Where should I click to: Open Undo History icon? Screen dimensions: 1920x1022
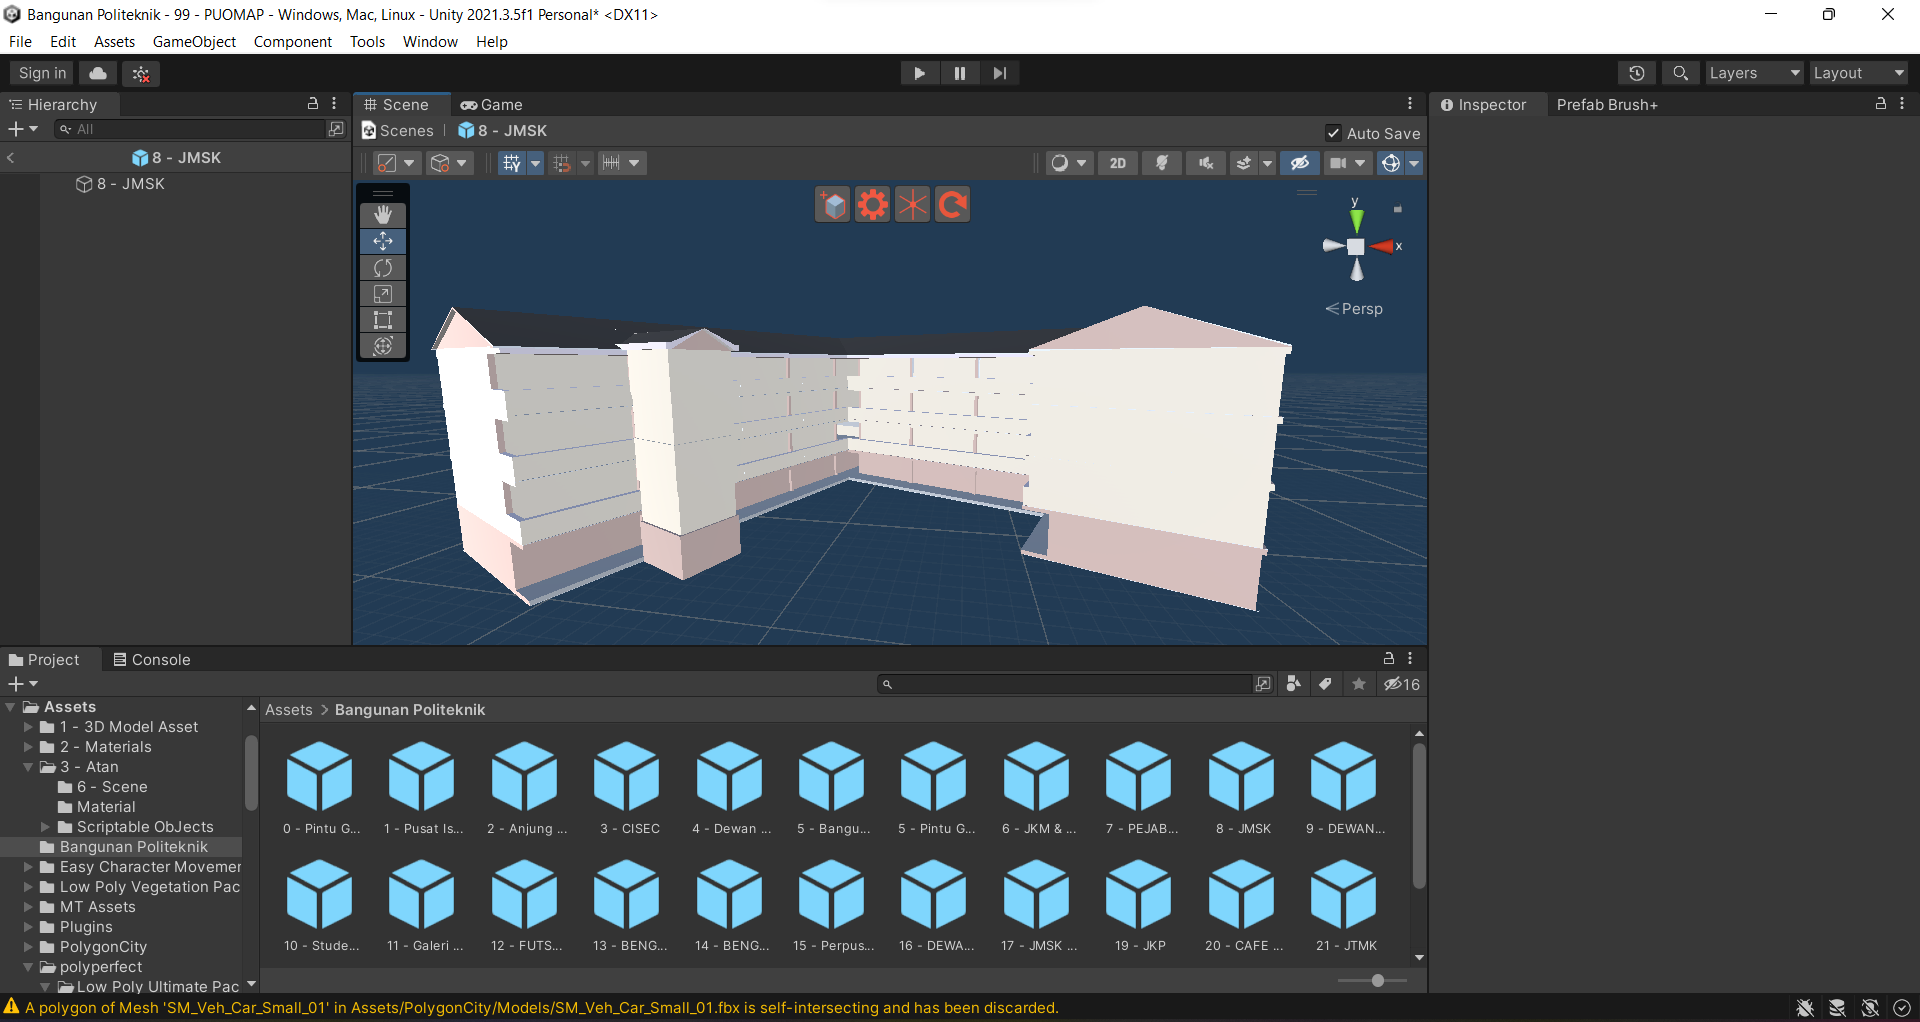point(1636,73)
